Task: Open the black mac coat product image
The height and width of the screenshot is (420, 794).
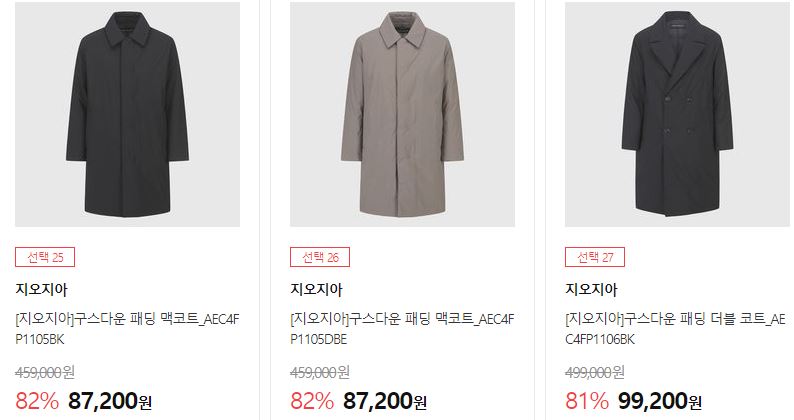Action: pyautogui.click(x=127, y=114)
